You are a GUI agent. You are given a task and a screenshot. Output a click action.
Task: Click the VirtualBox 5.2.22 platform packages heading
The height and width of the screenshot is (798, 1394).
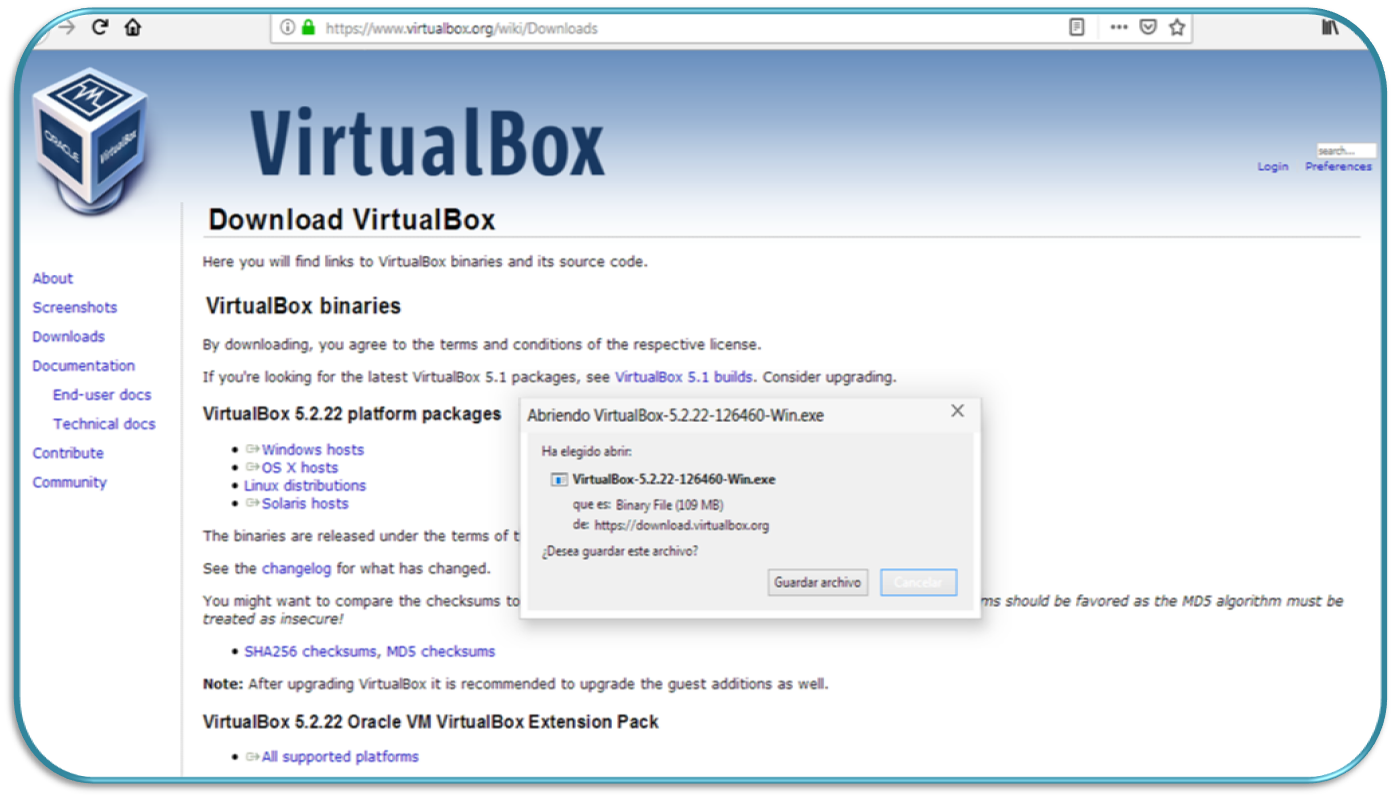(x=352, y=413)
